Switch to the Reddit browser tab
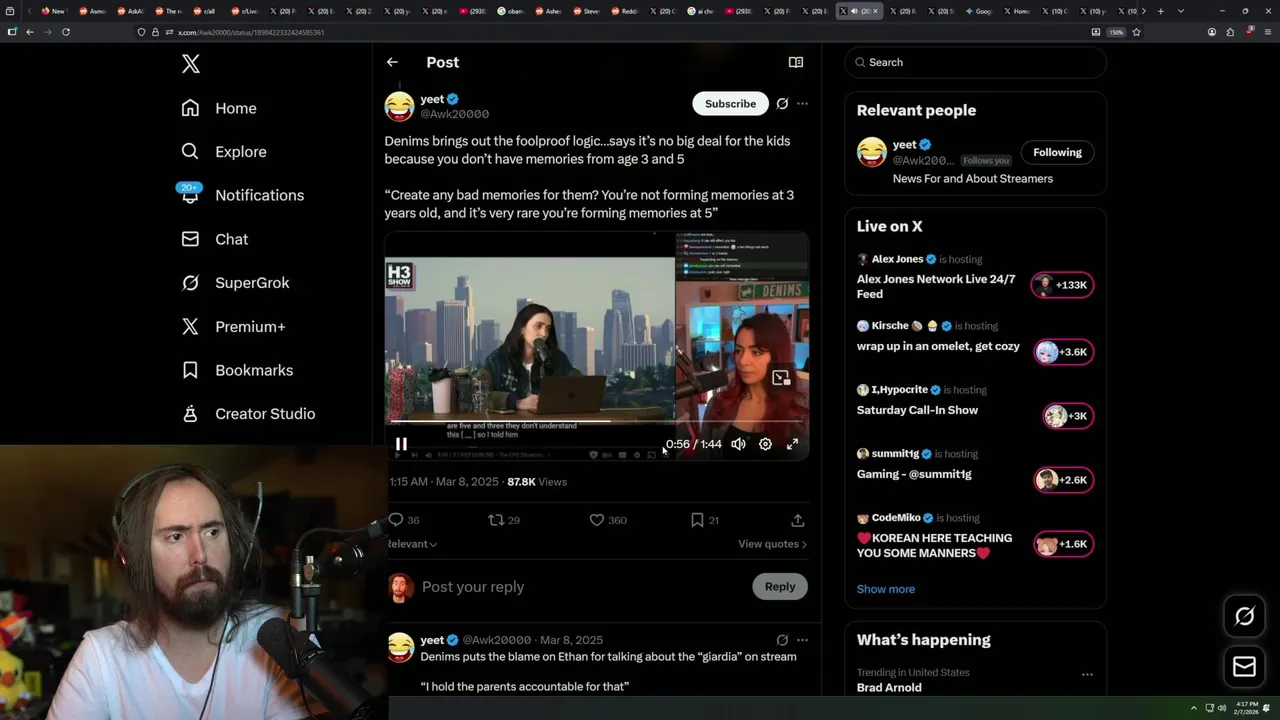The height and width of the screenshot is (720, 1280). coord(625,11)
